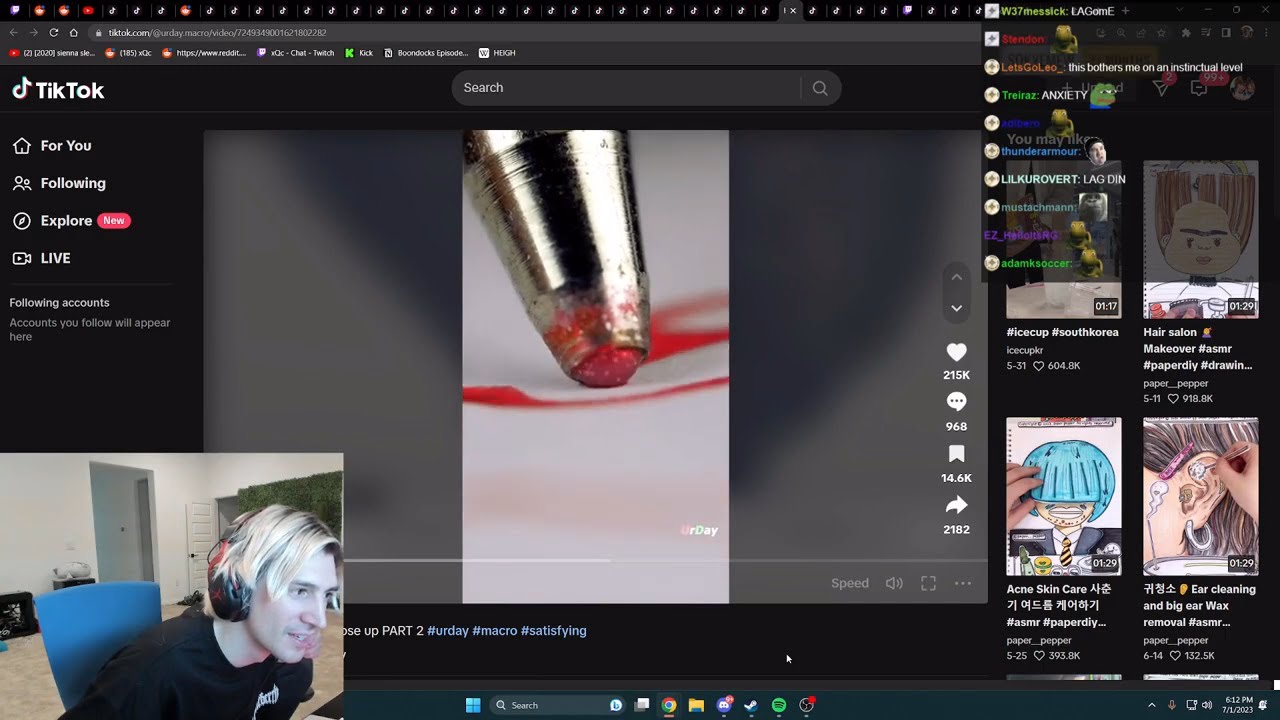Viewport: 1280px width, 720px height.
Task: Open Discord from the taskbar
Action: point(724,705)
